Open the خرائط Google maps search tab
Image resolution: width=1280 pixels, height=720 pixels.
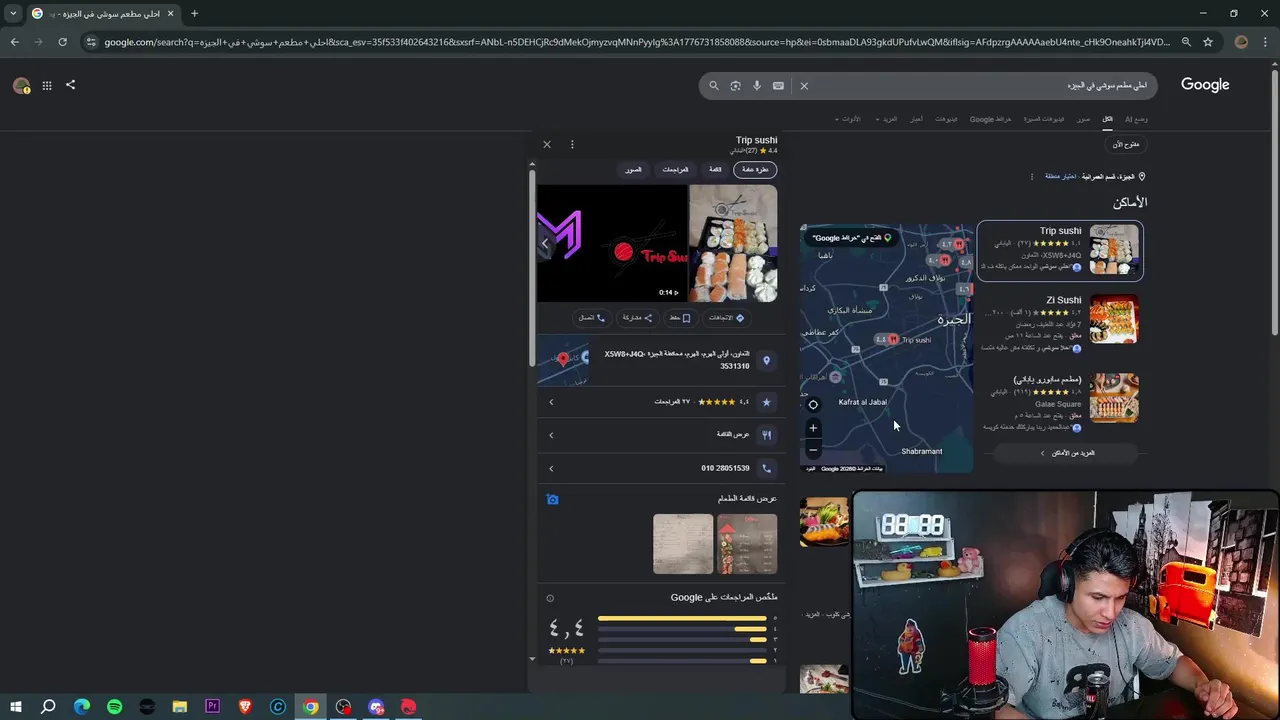[990, 119]
